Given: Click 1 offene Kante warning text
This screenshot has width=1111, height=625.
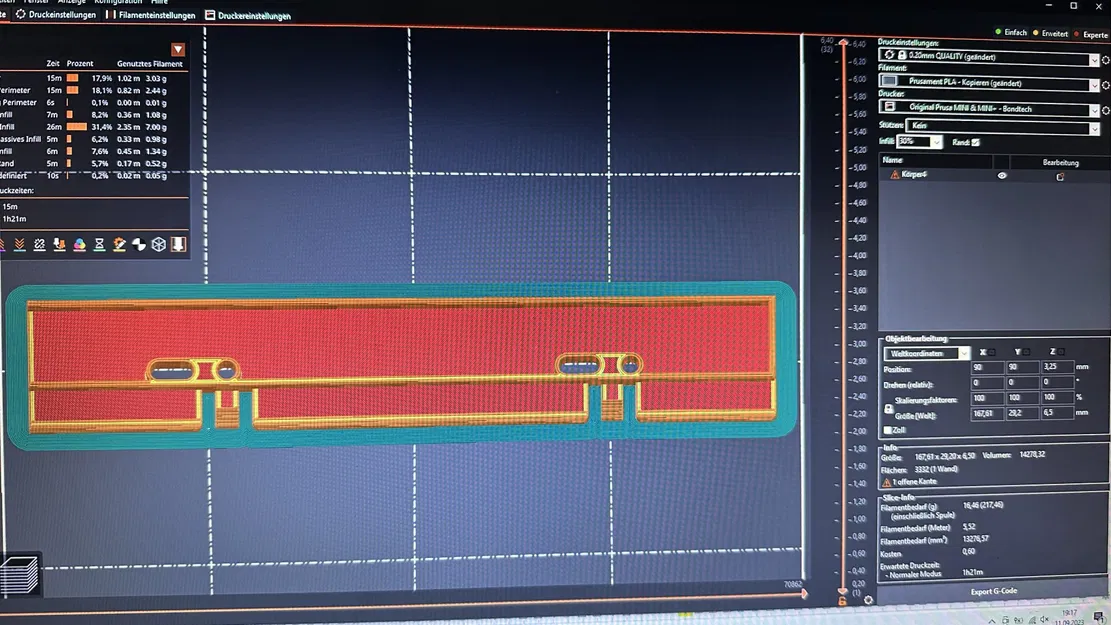Looking at the screenshot, I should (x=915, y=482).
